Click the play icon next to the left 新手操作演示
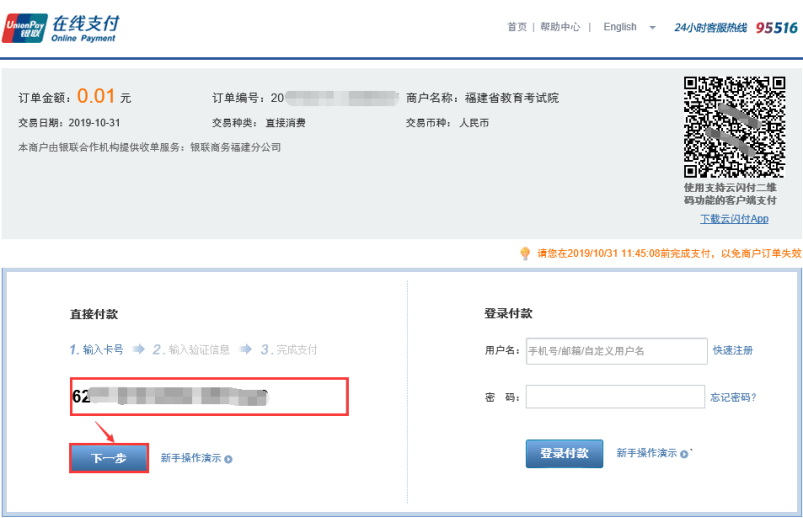The height and width of the screenshot is (518, 803). pos(228,459)
